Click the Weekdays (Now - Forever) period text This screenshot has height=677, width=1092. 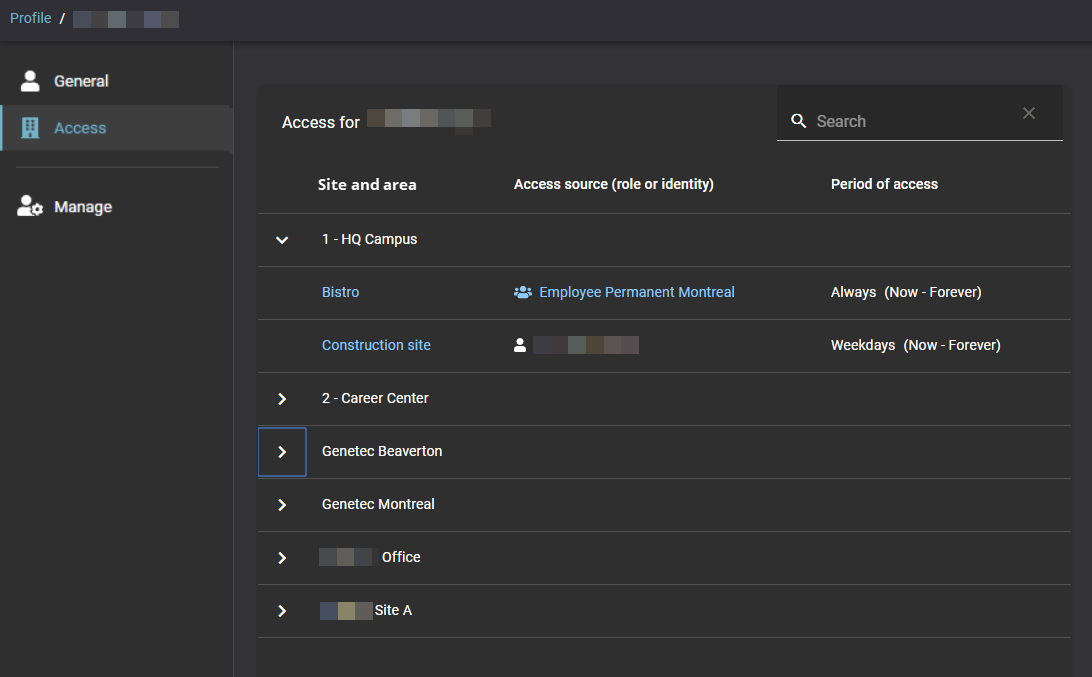(915, 345)
